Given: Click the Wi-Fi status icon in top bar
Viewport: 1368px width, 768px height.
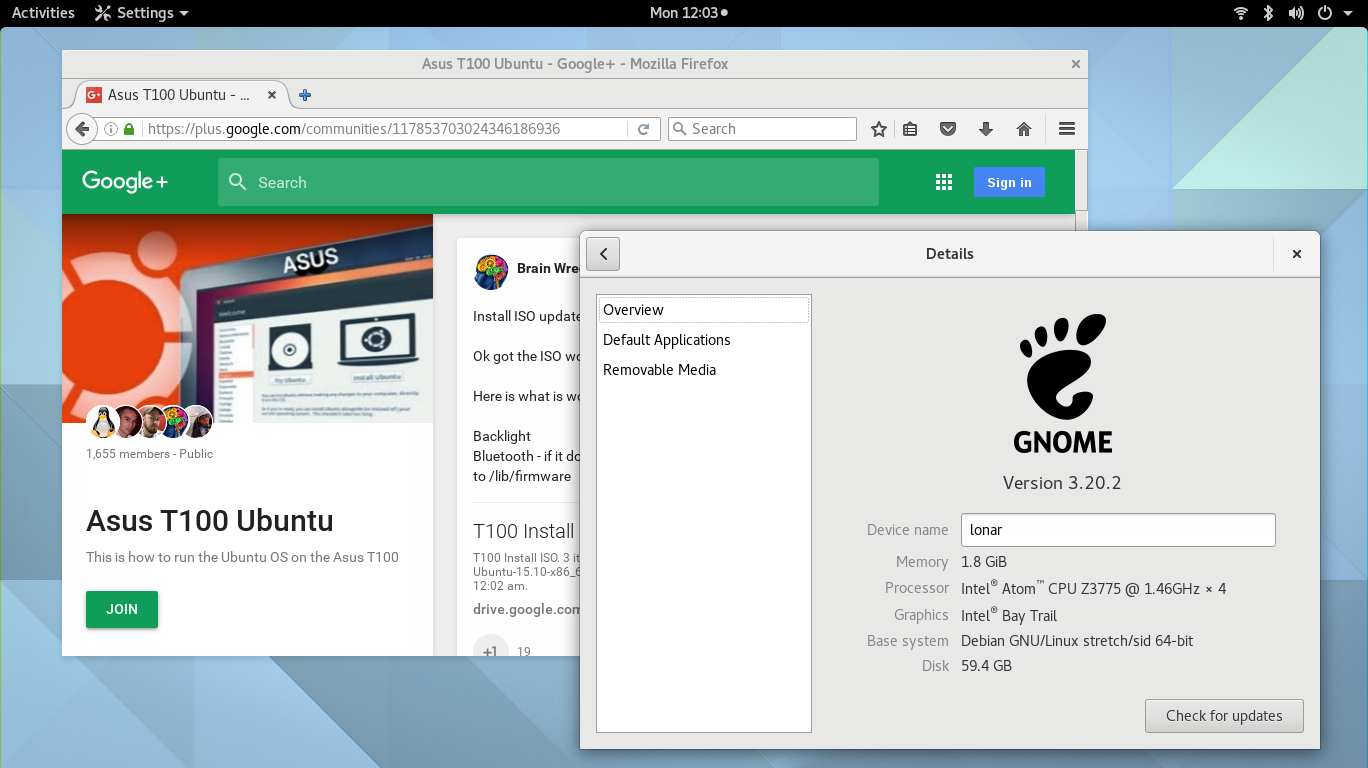Looking at the screenshot, I should point(1241,13).
